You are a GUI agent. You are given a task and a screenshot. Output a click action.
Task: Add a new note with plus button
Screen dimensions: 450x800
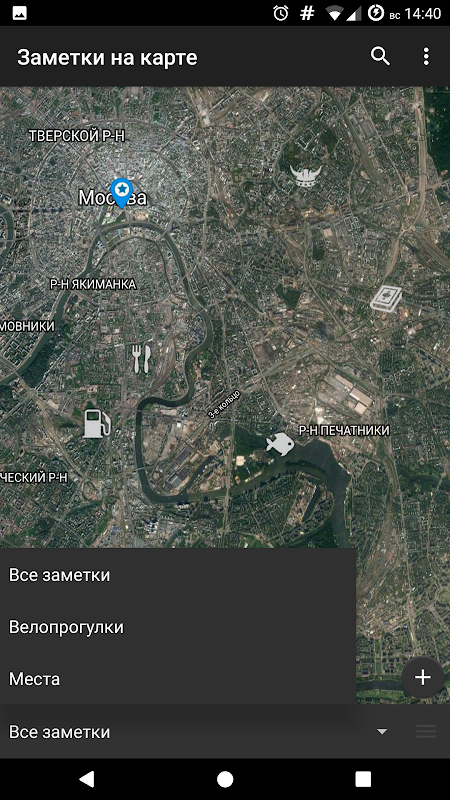(x=422, y=678)
